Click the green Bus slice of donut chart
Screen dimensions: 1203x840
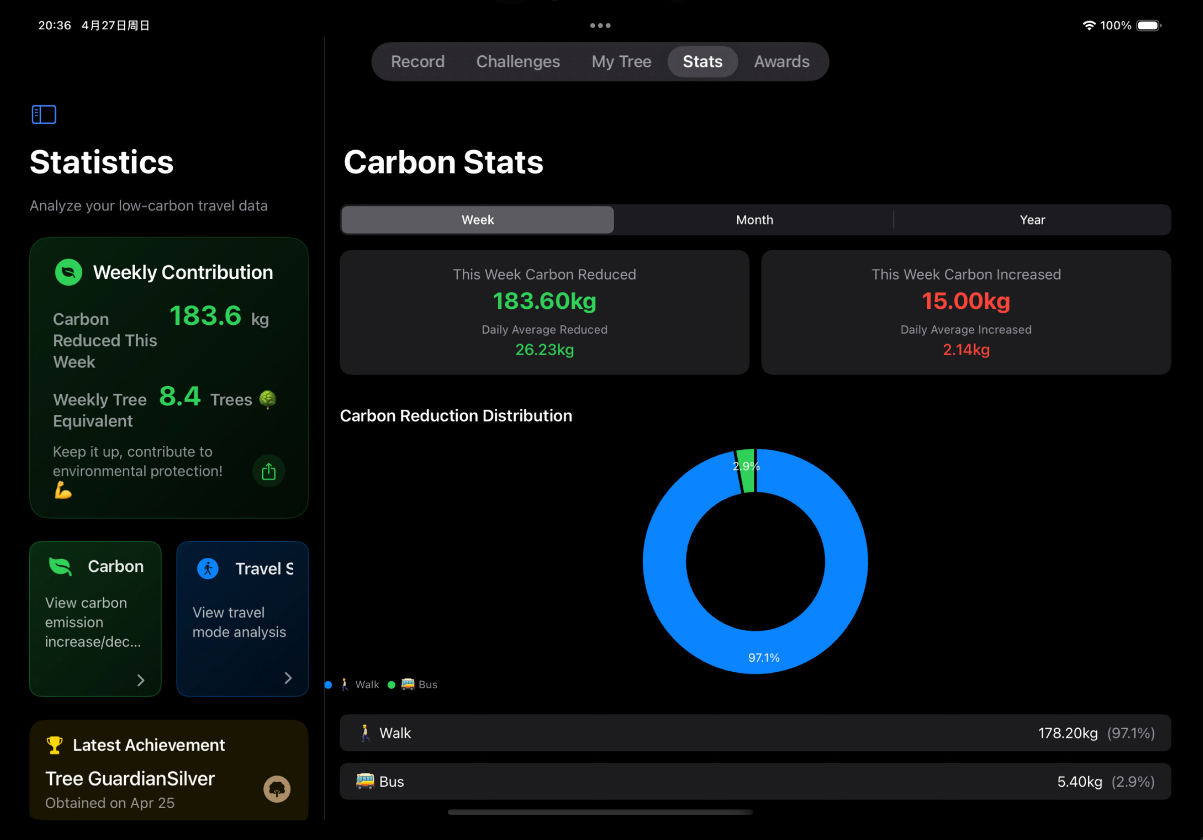pos(746,470)
